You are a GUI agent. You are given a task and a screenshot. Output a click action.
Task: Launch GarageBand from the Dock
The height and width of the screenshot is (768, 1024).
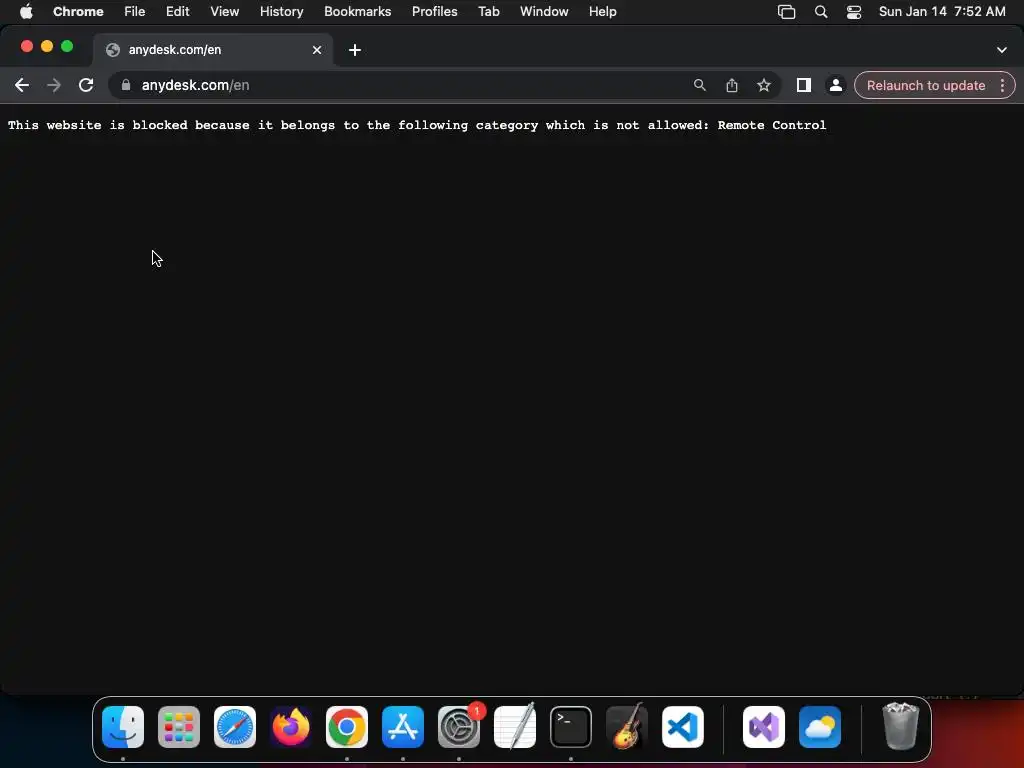tap(627, 726)
